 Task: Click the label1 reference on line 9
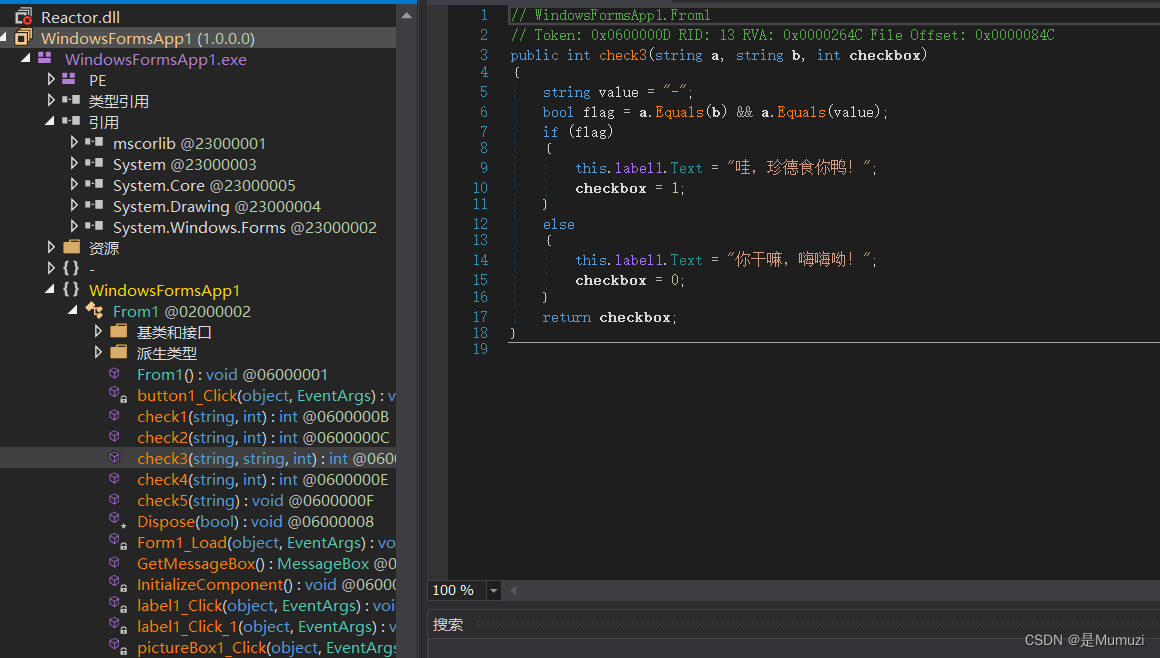coord(638,168)
